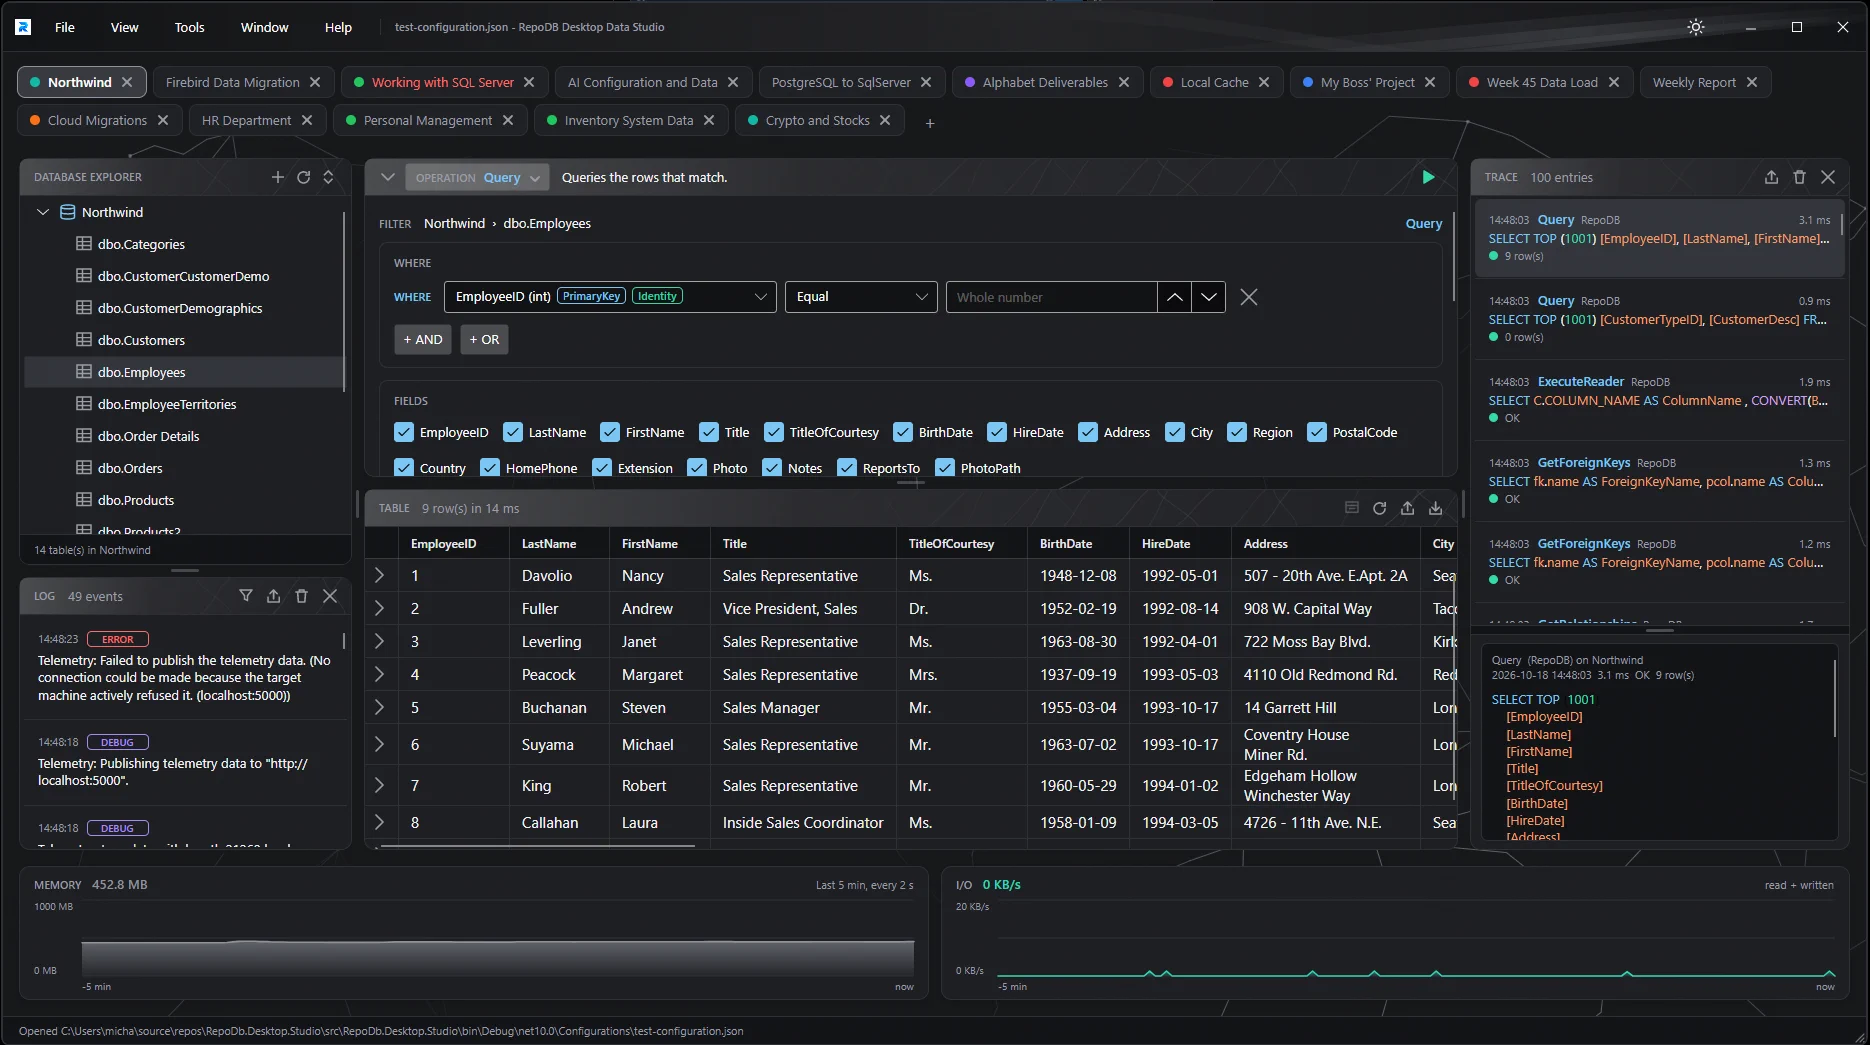Toggle the ReportsTo field checkbox
This screenshot has width=1870, height=1045.
click(x=847, y=468)
